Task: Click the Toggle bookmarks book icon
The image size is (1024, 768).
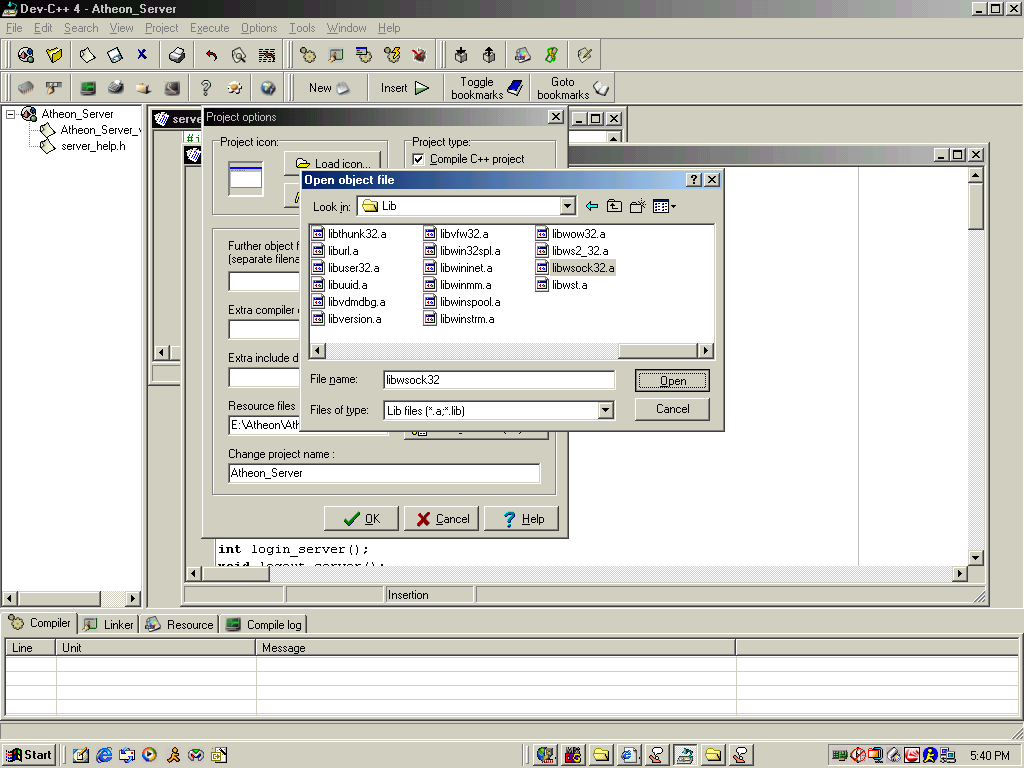Action: tap(515, 88)
